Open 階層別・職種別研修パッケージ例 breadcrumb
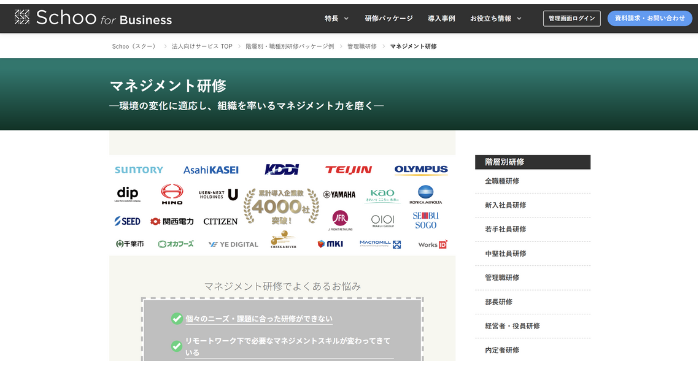The width and height of the screenshot is (698, 365). (290, 46)
